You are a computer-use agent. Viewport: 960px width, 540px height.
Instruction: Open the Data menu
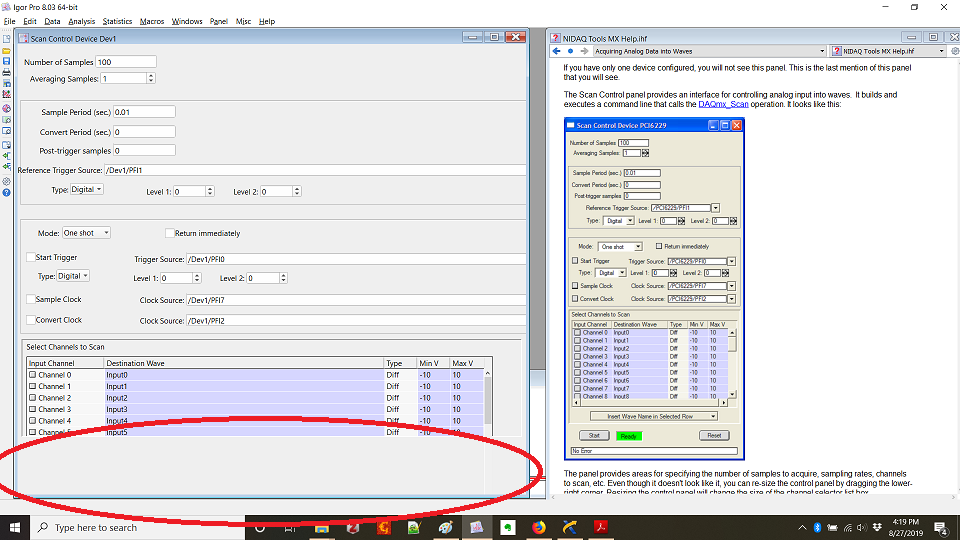52,21
